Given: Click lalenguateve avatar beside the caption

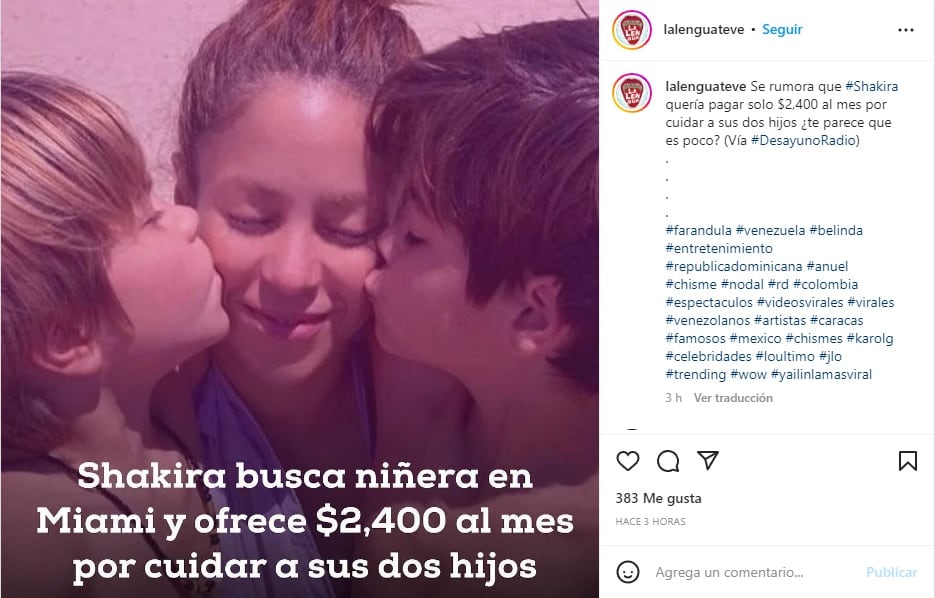Looking at the screenshot, I should (x=632, y=93).
